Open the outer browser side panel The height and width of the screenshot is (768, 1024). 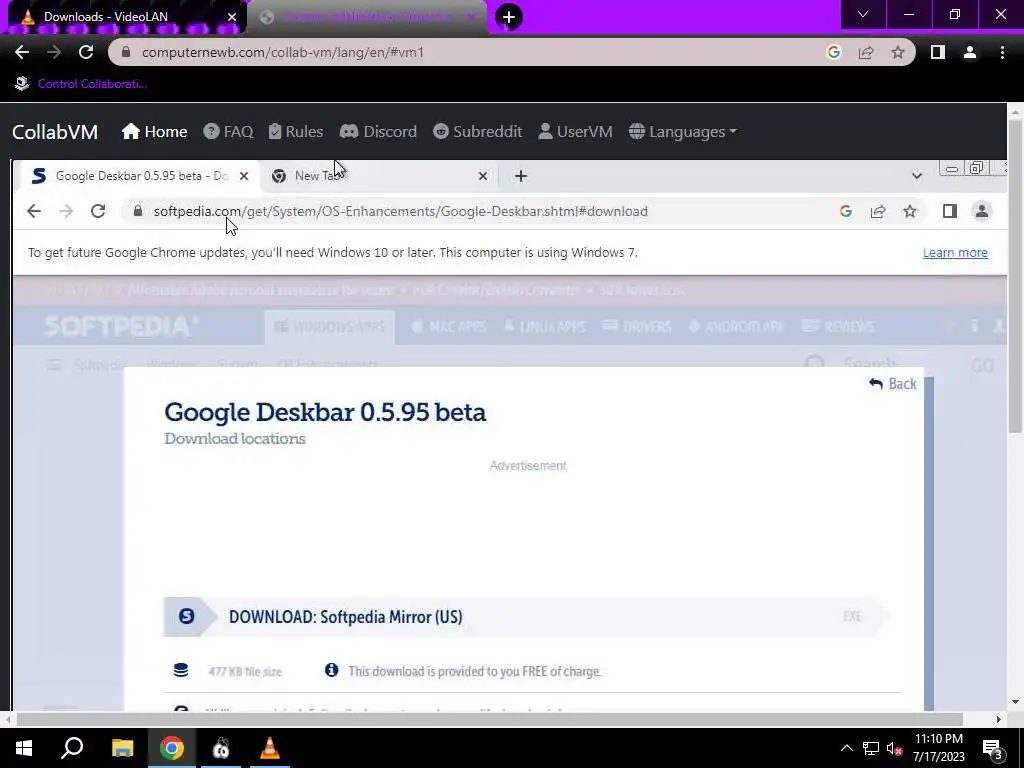click(x=938, y=52)
